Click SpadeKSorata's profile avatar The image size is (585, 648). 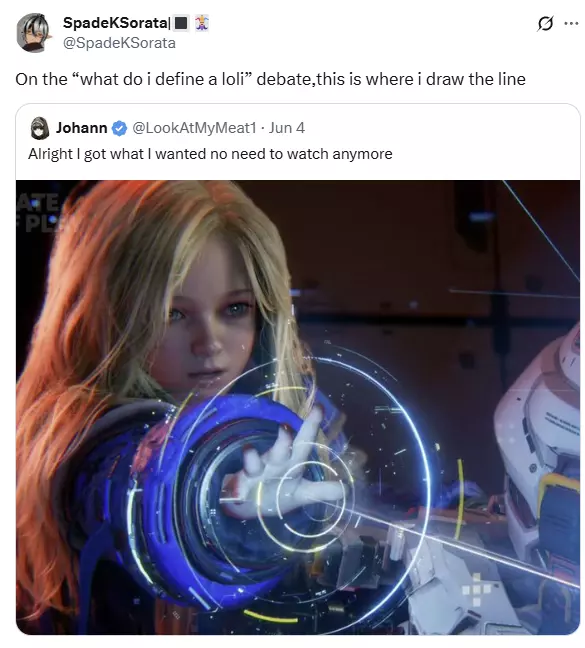33,33
